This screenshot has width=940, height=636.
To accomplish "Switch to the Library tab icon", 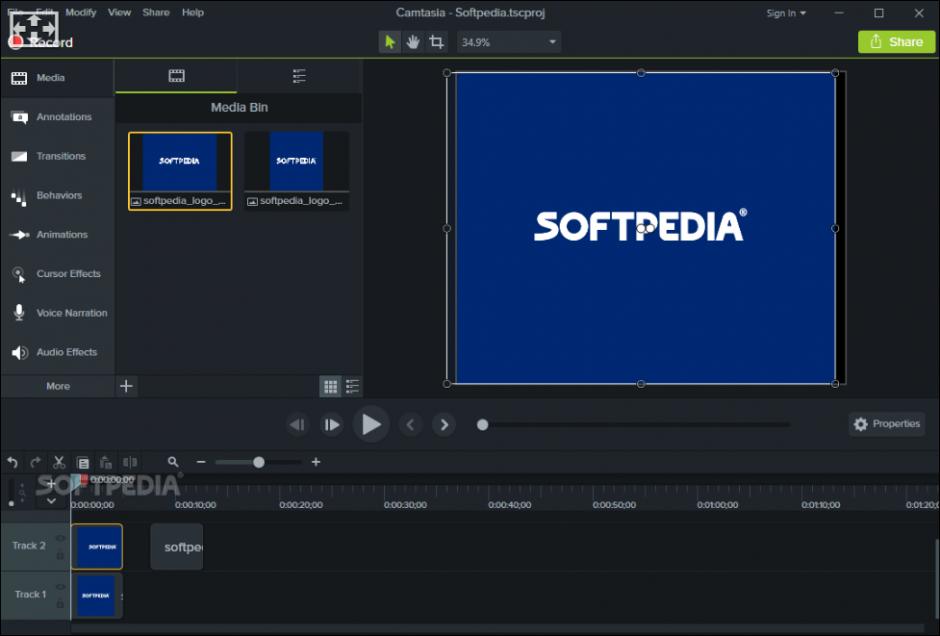I will click(x=299, y=76).
